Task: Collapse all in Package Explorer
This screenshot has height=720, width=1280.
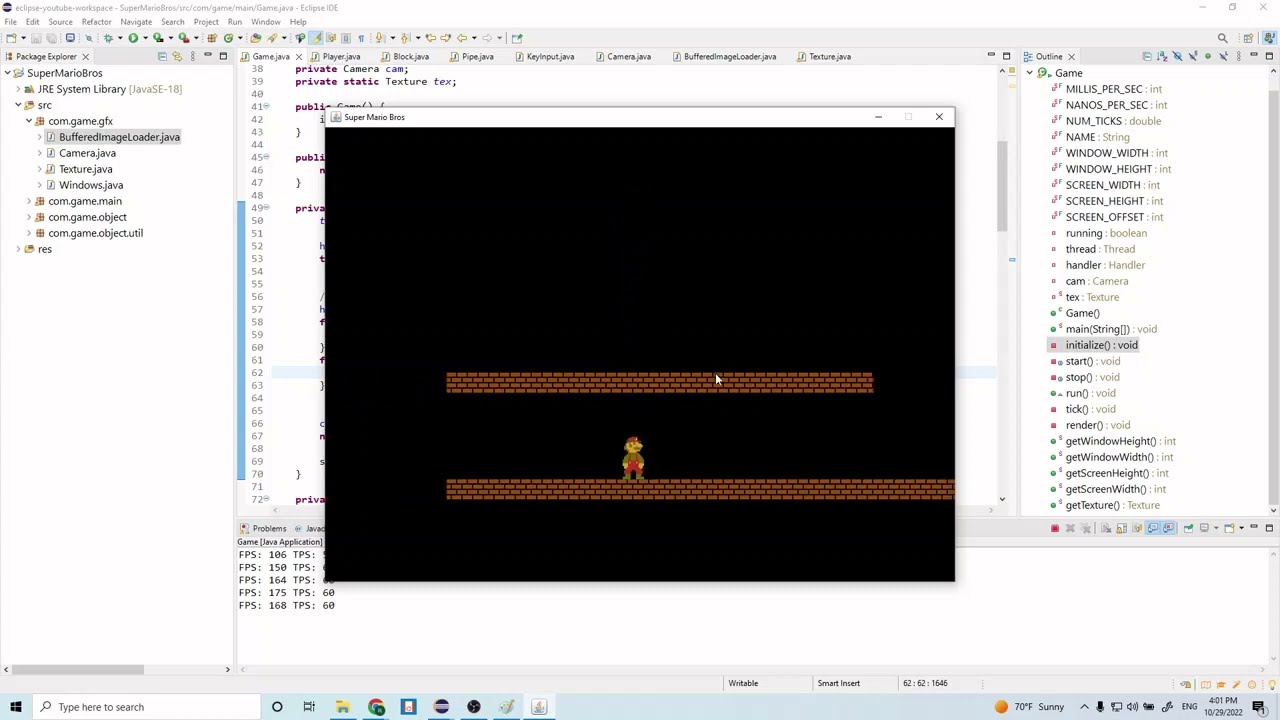Action: tap(162, 56)
